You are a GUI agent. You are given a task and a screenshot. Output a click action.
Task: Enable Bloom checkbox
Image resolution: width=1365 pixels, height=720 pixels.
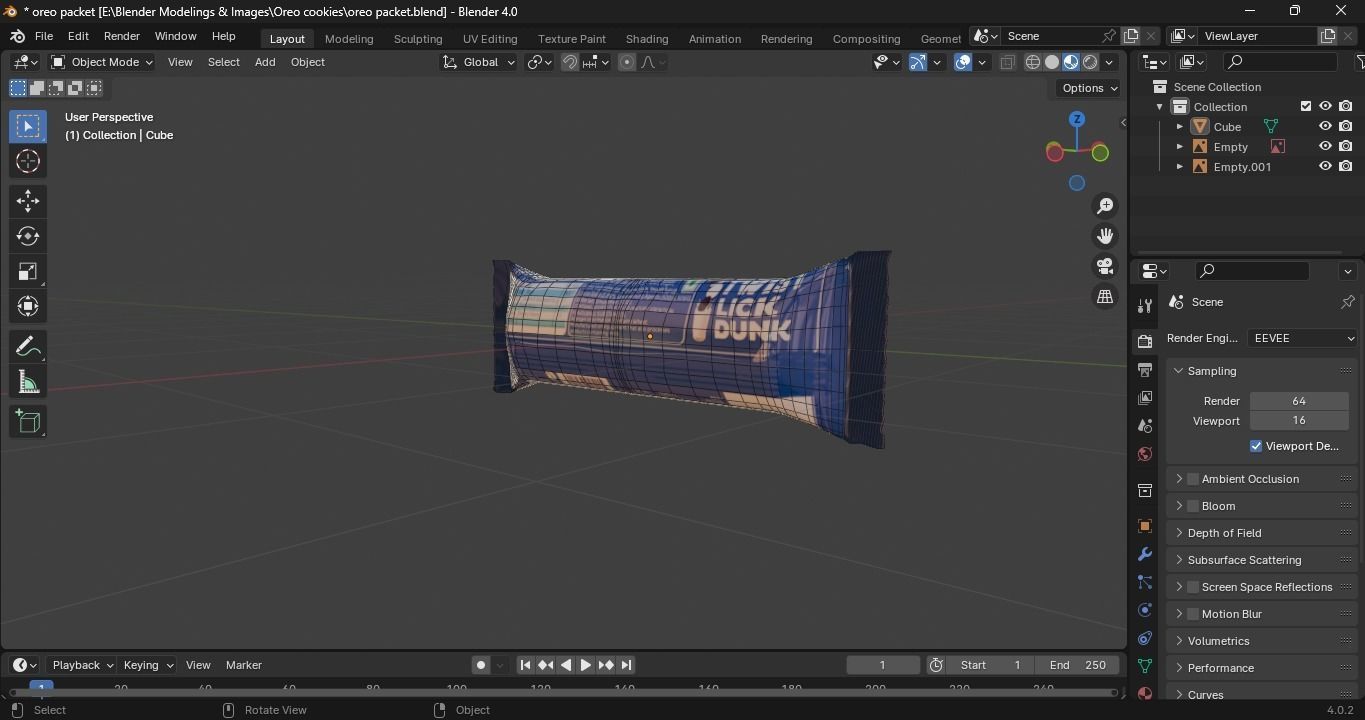click(x=1193, y=506)
